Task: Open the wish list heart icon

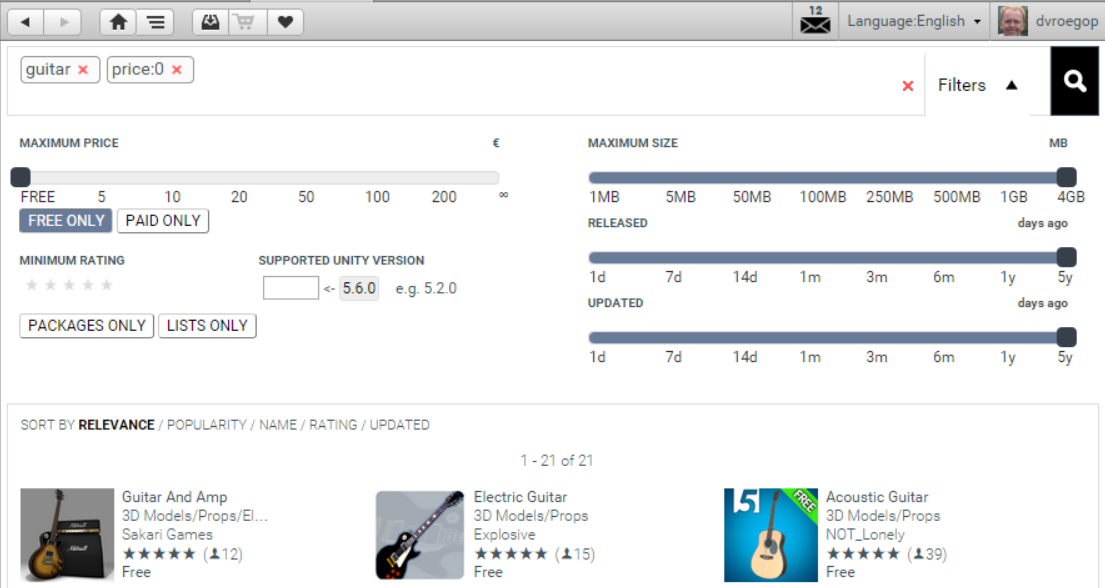Action: (285, 22)
